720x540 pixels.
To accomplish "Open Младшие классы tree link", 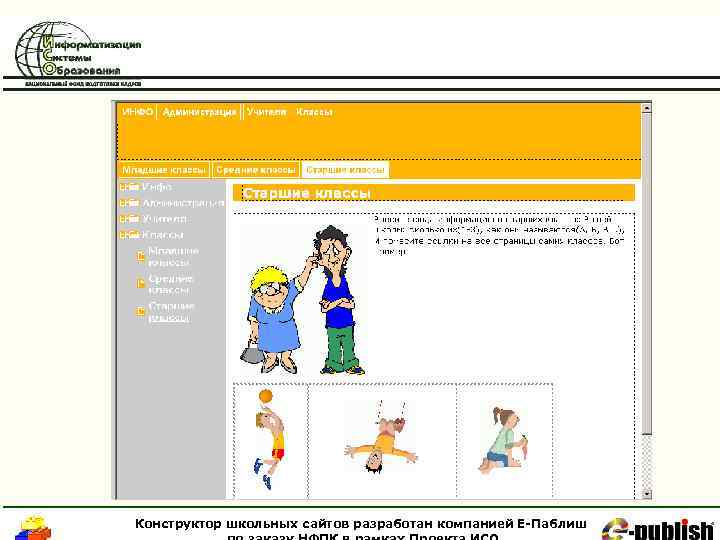I will pos(173,257).
